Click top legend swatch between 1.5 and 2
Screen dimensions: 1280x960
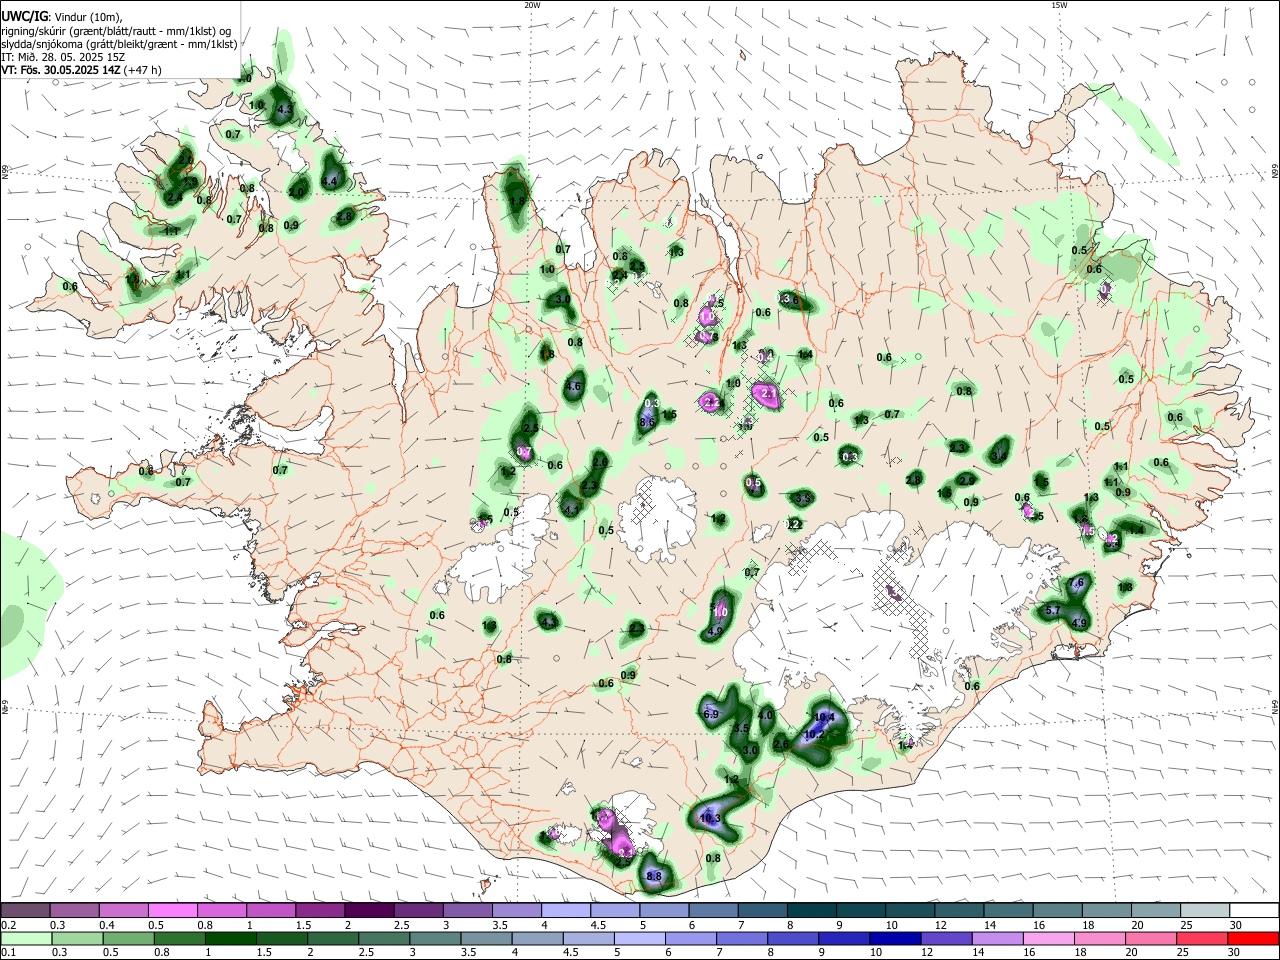[x=321, y=911]
